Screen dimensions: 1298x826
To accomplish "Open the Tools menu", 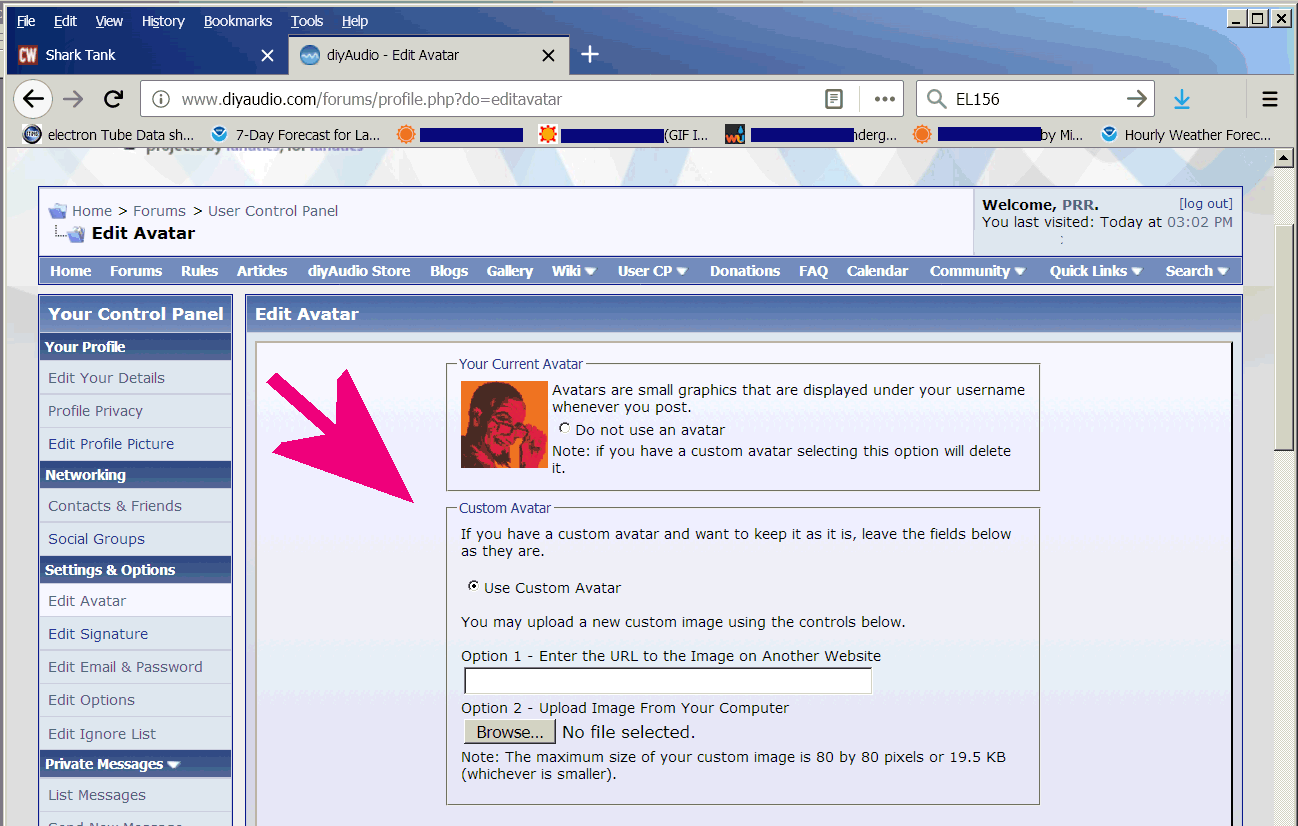I will (307, 21).
